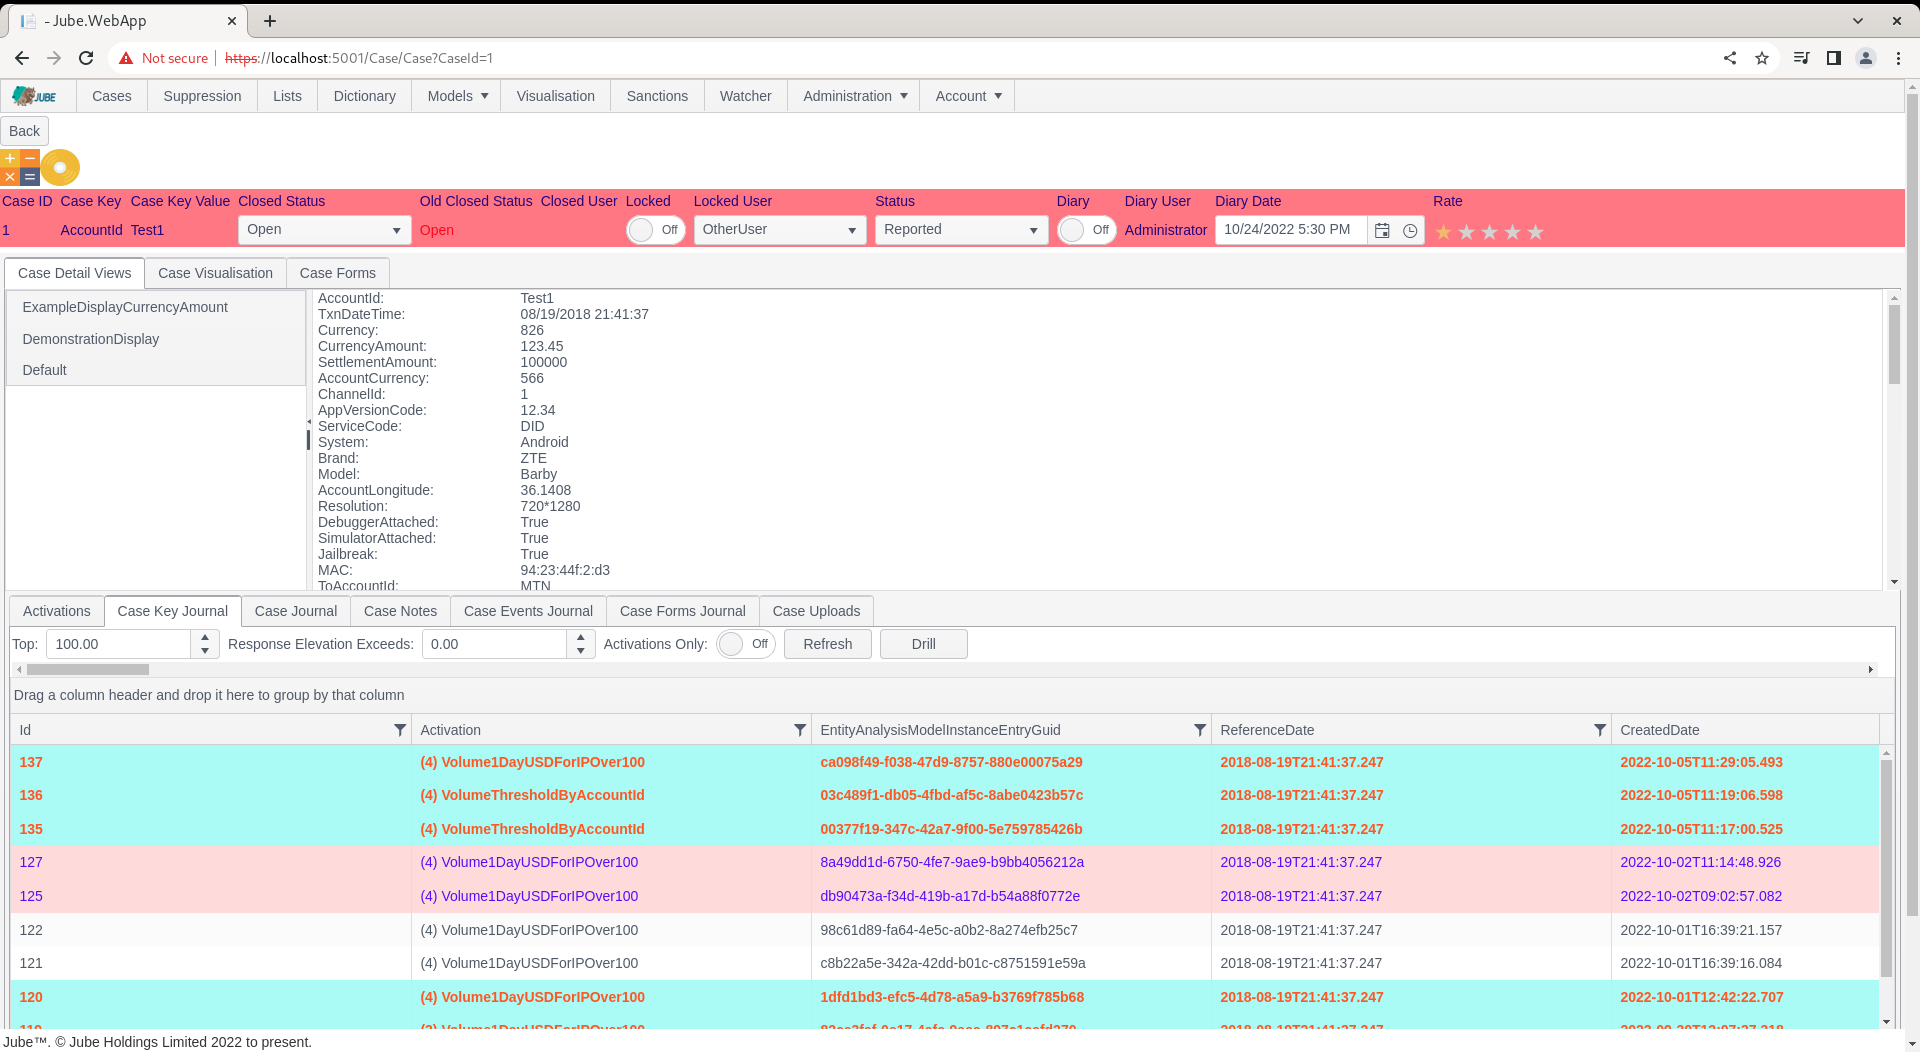Switch to the Case Forms tab
1920x1052 pixels.
(338, 273)
